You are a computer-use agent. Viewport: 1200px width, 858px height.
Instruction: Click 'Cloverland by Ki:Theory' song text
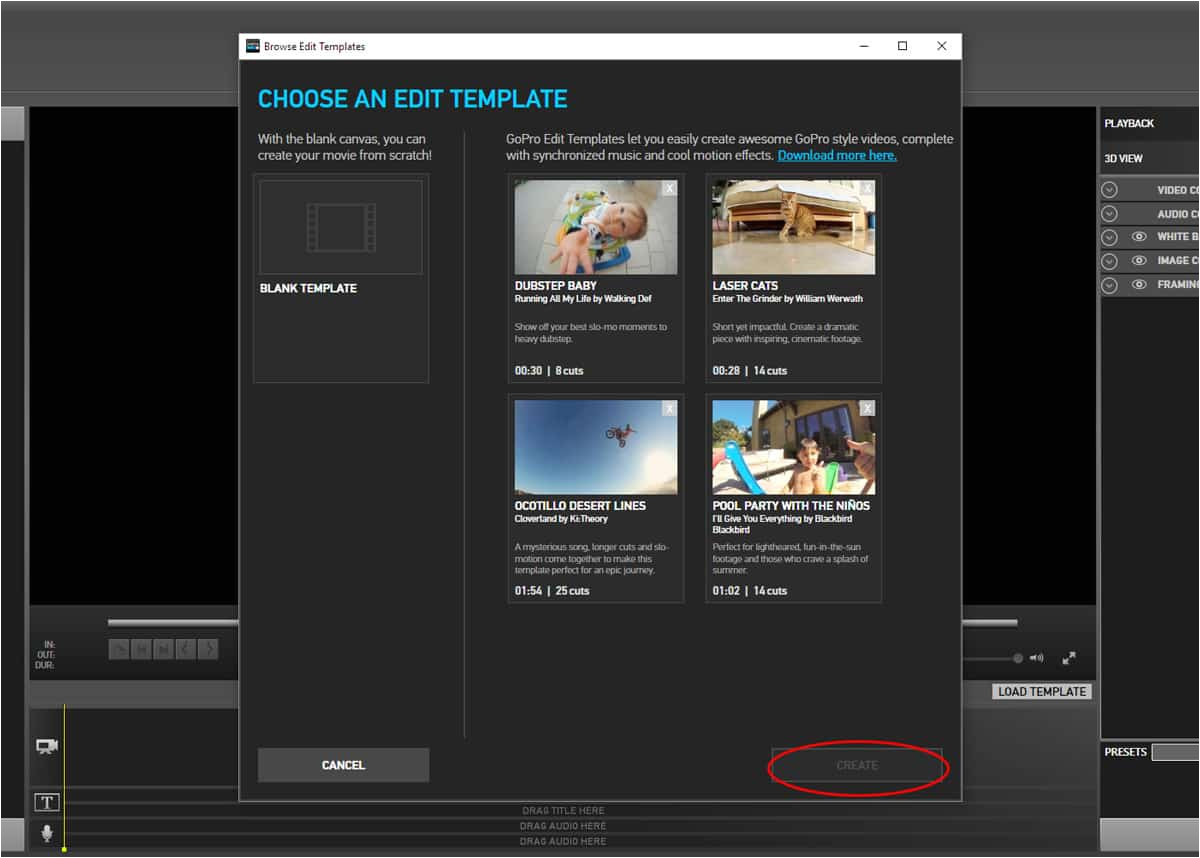tap(561, 519)
